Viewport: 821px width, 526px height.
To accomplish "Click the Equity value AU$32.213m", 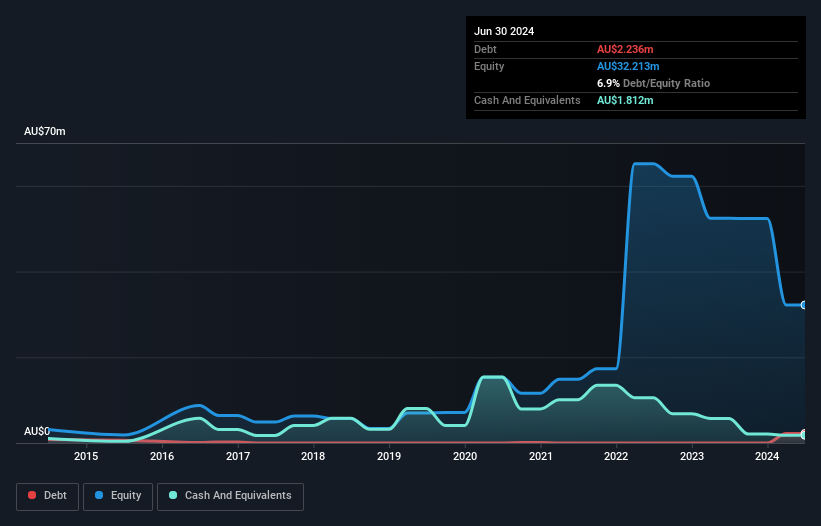I will coord(628,66).
